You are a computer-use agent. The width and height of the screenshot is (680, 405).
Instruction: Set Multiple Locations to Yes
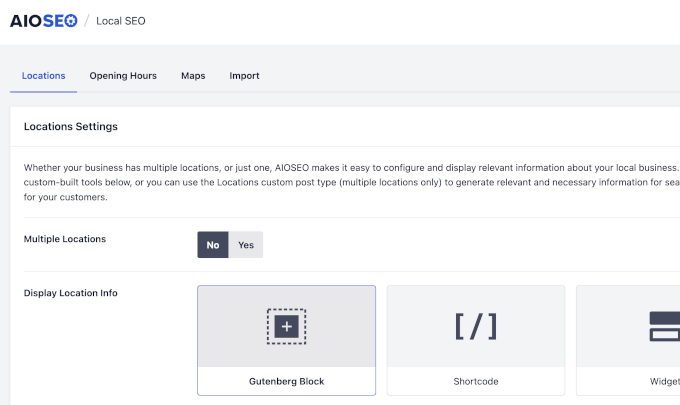point(246,245)
